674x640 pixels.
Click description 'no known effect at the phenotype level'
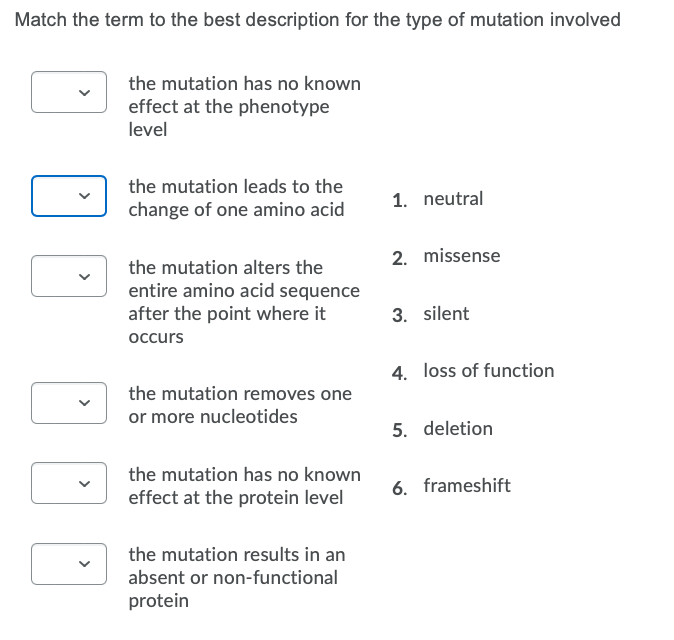[244, 106]
